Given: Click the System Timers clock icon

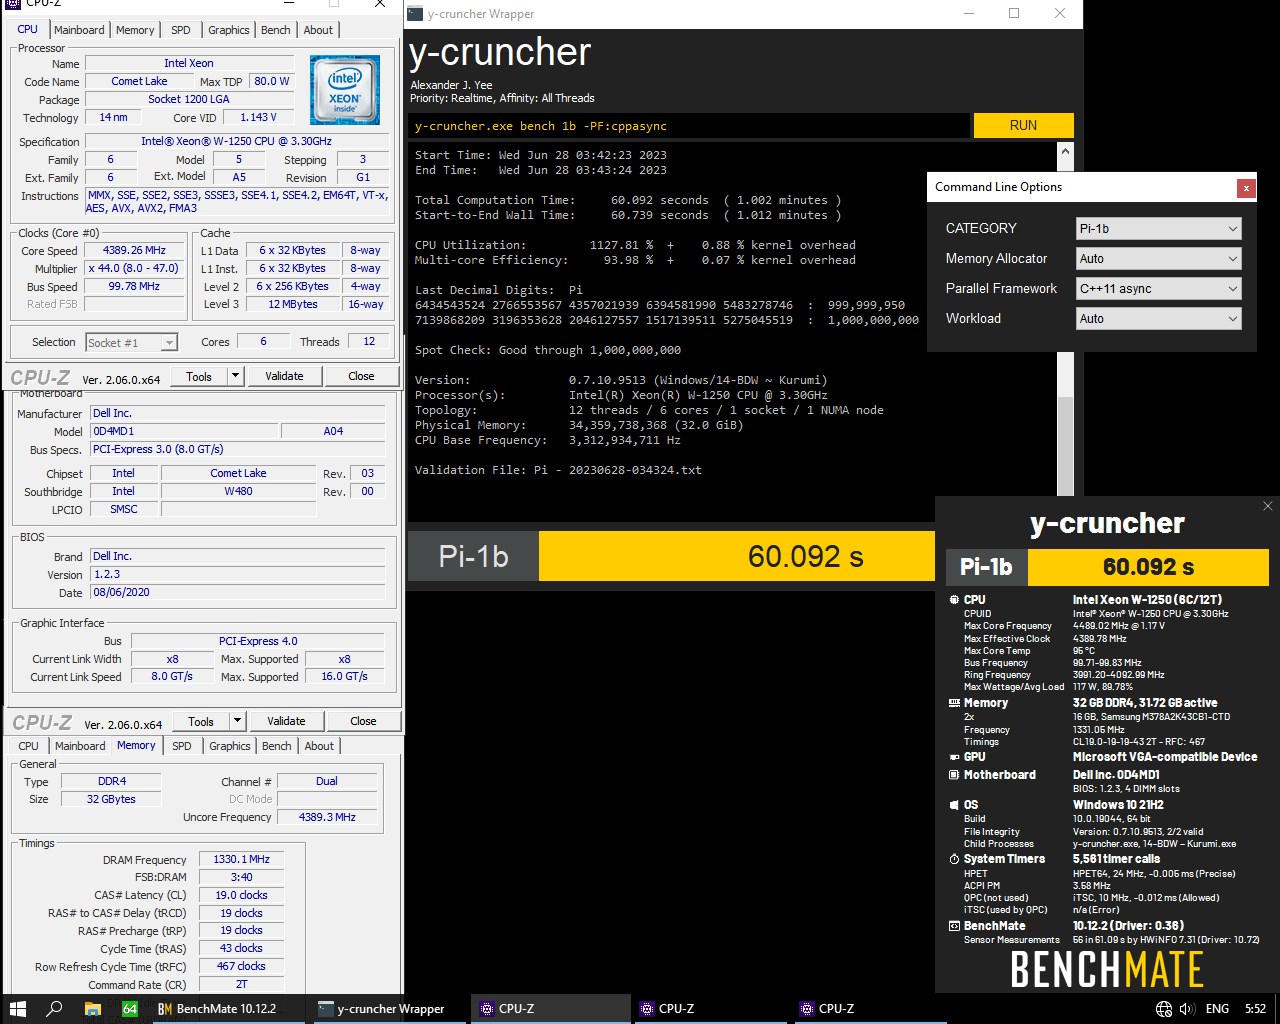Looking at the screenshot, I should tap(954, 859).
